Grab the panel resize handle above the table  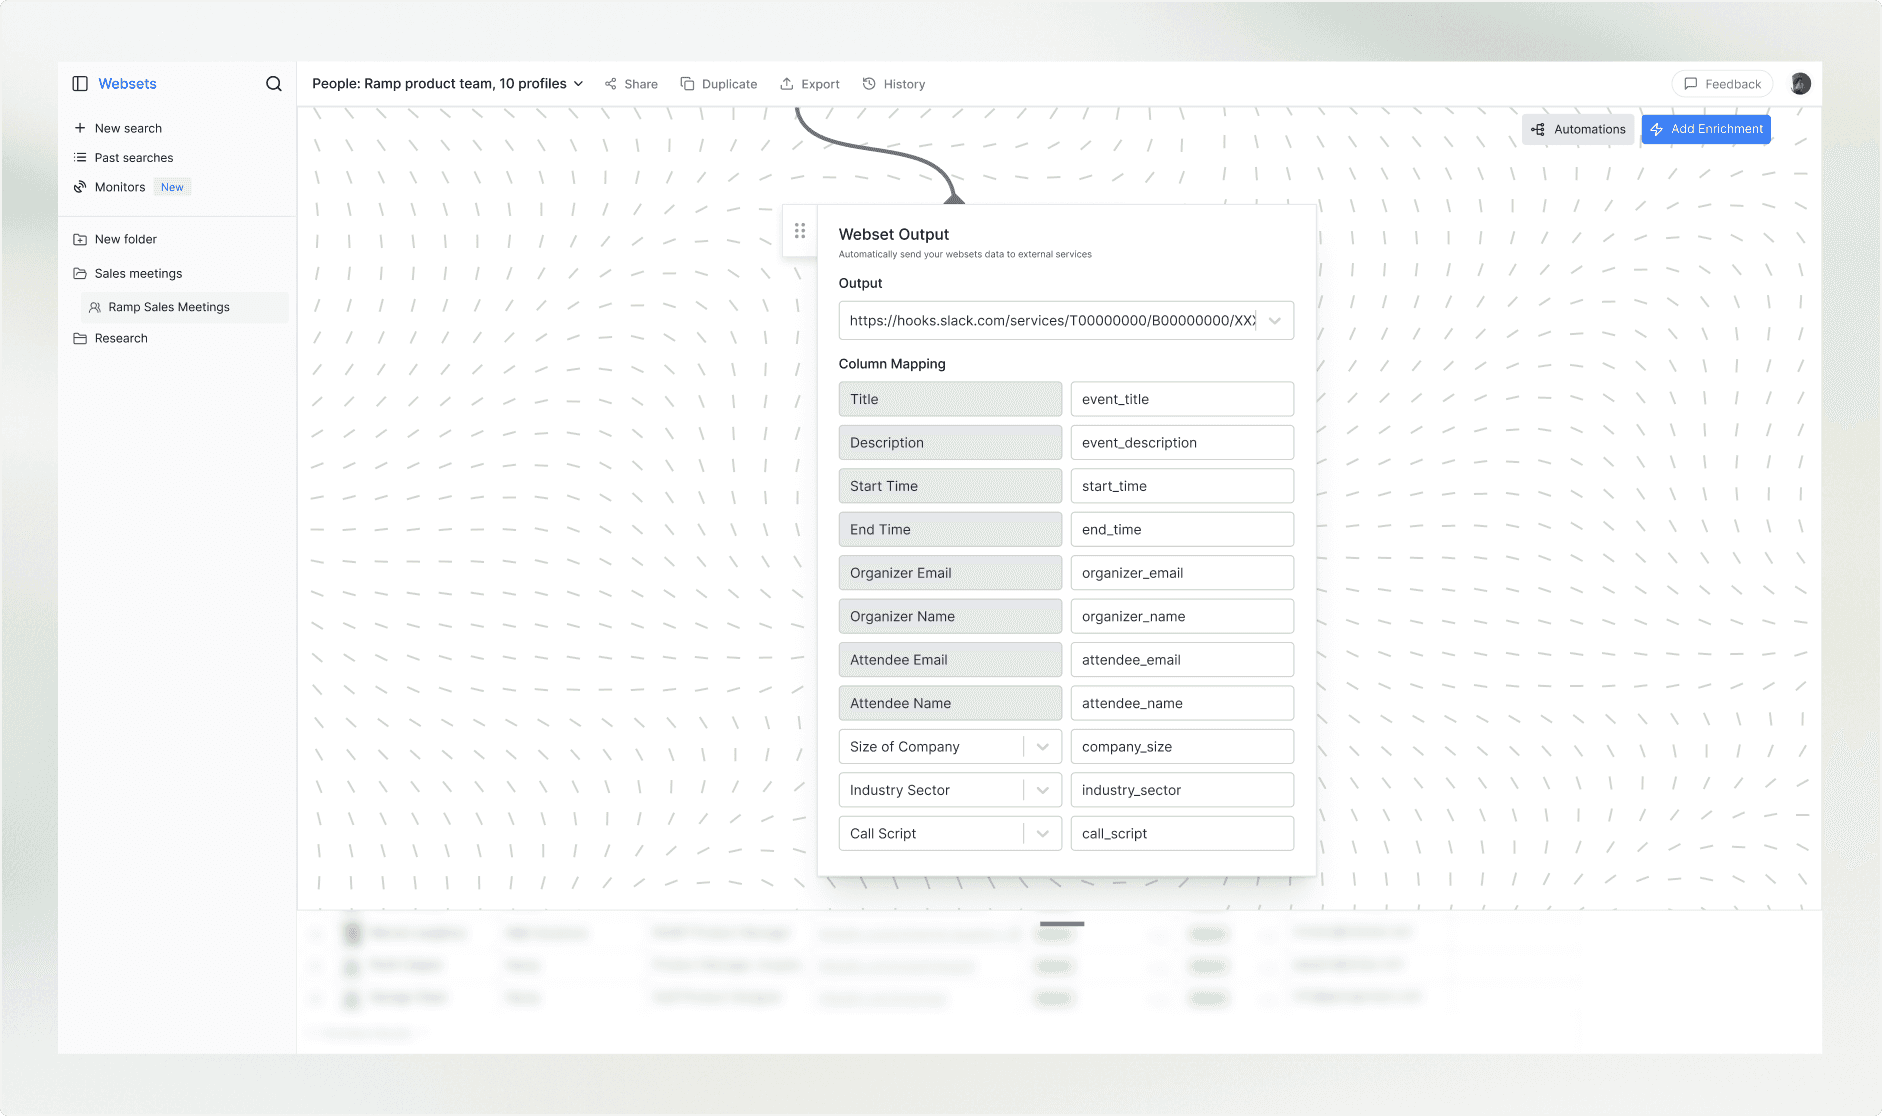(x=1062, y=923)
